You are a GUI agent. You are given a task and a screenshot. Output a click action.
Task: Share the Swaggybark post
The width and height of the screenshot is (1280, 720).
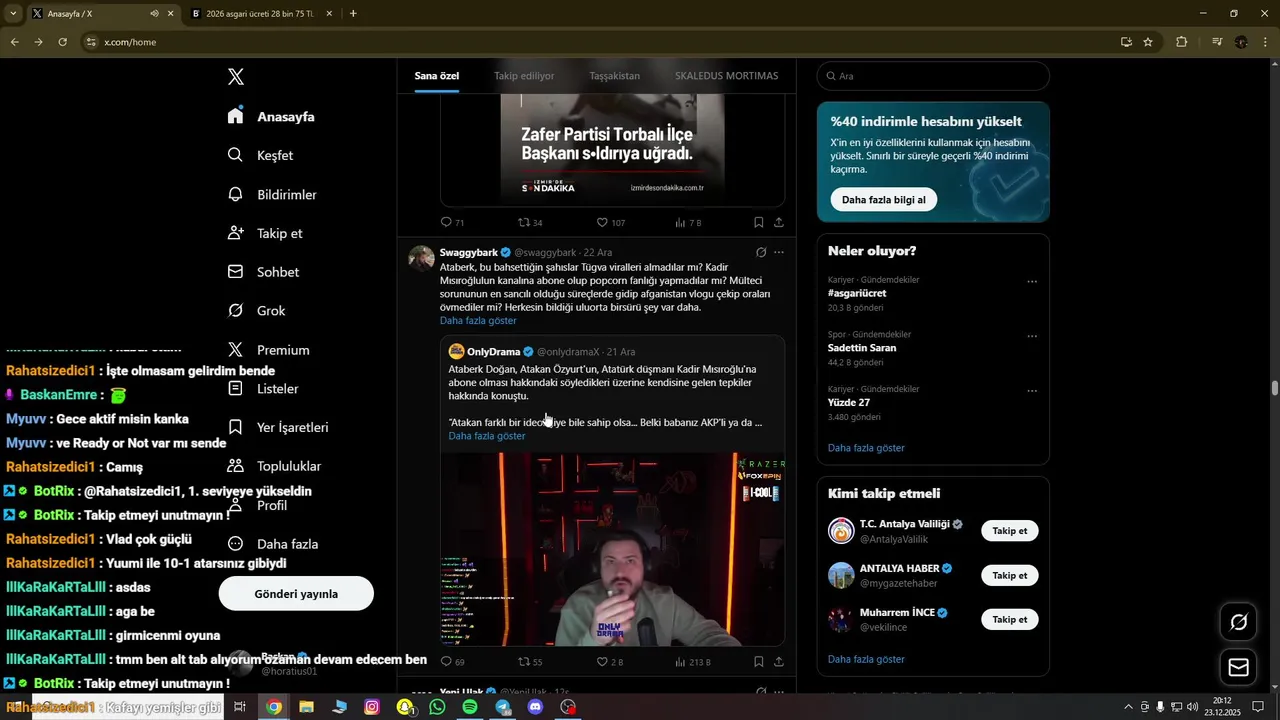click(779, 662)
